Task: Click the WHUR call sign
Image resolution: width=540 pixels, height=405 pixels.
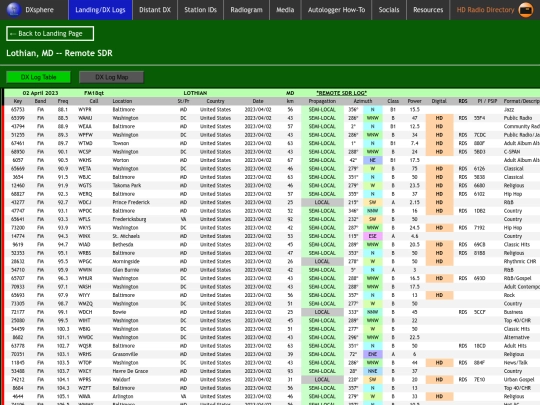Action: coord(85,278)
